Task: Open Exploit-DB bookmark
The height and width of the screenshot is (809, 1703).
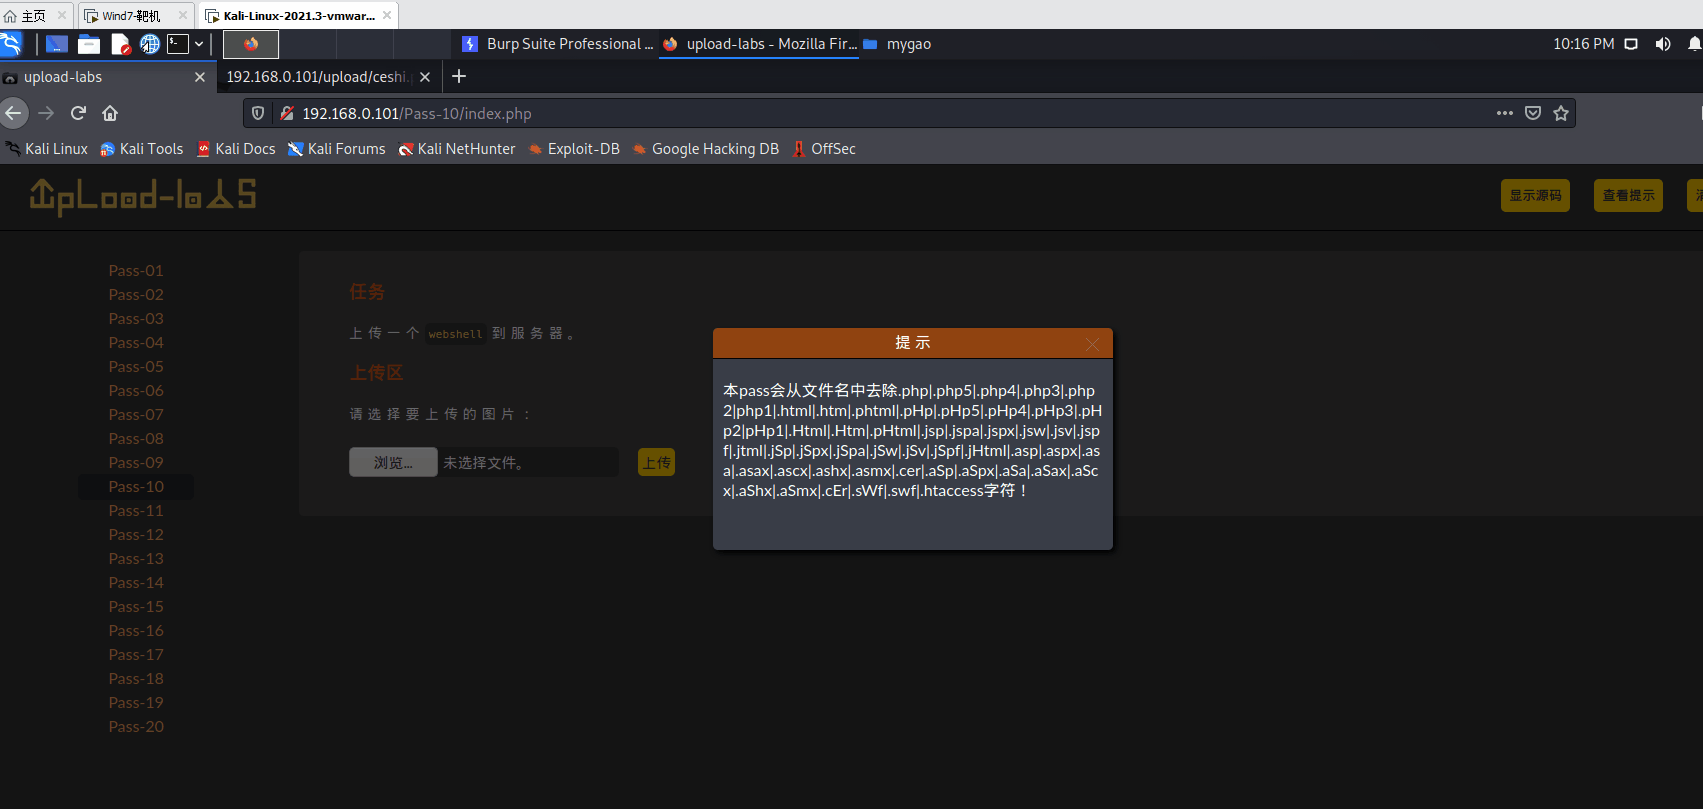Action: pyautogui.click(x=574, y=149)
